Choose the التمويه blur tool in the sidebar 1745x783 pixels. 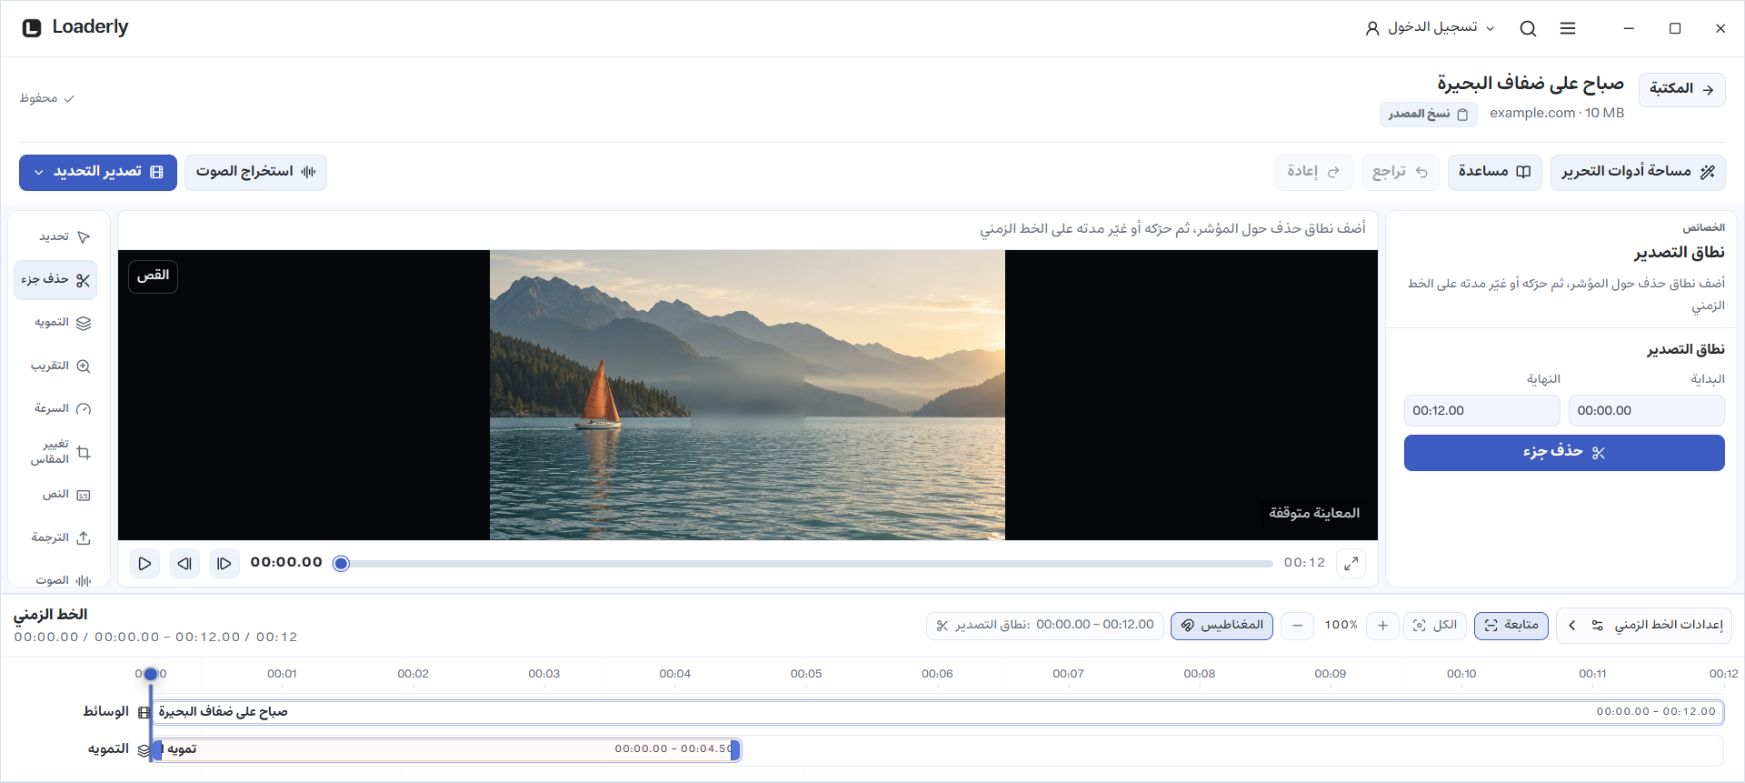click(x=56, y=323)
